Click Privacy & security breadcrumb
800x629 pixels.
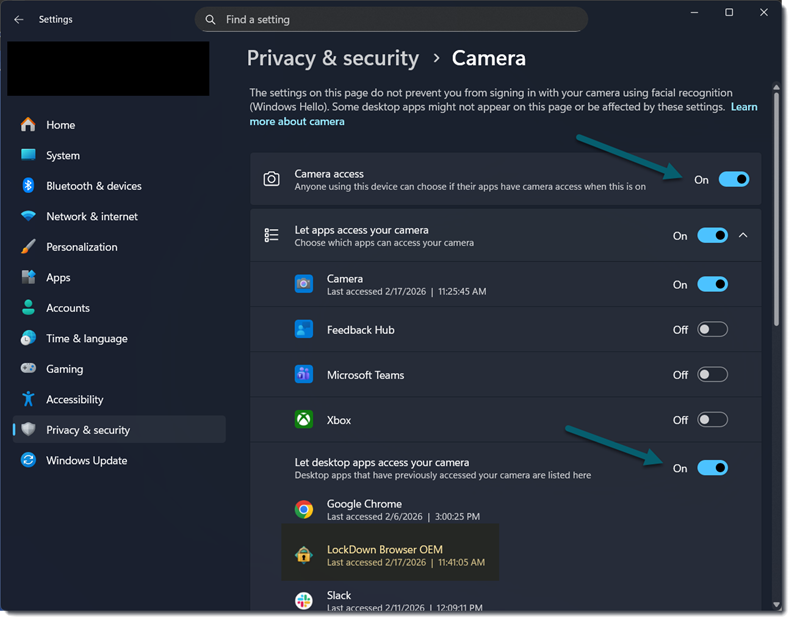pyautogui.click(x=333, y=58)
